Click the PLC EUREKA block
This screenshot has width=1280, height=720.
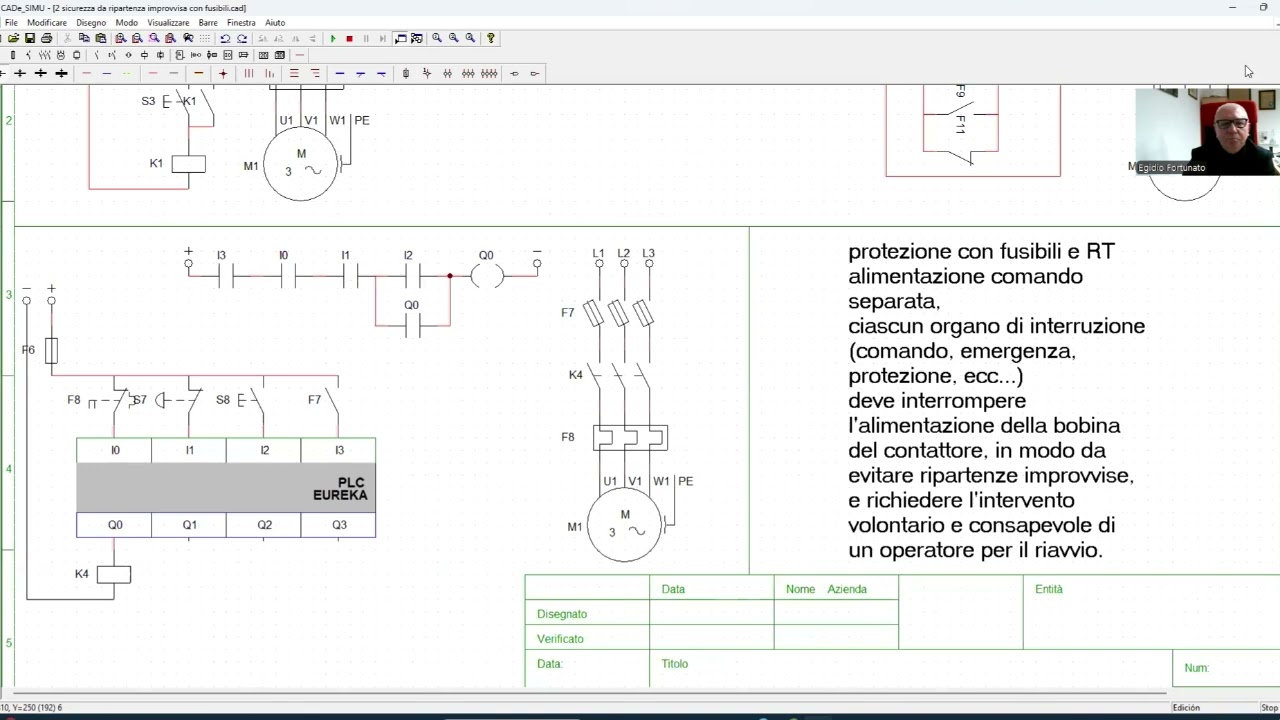(226, 488)
